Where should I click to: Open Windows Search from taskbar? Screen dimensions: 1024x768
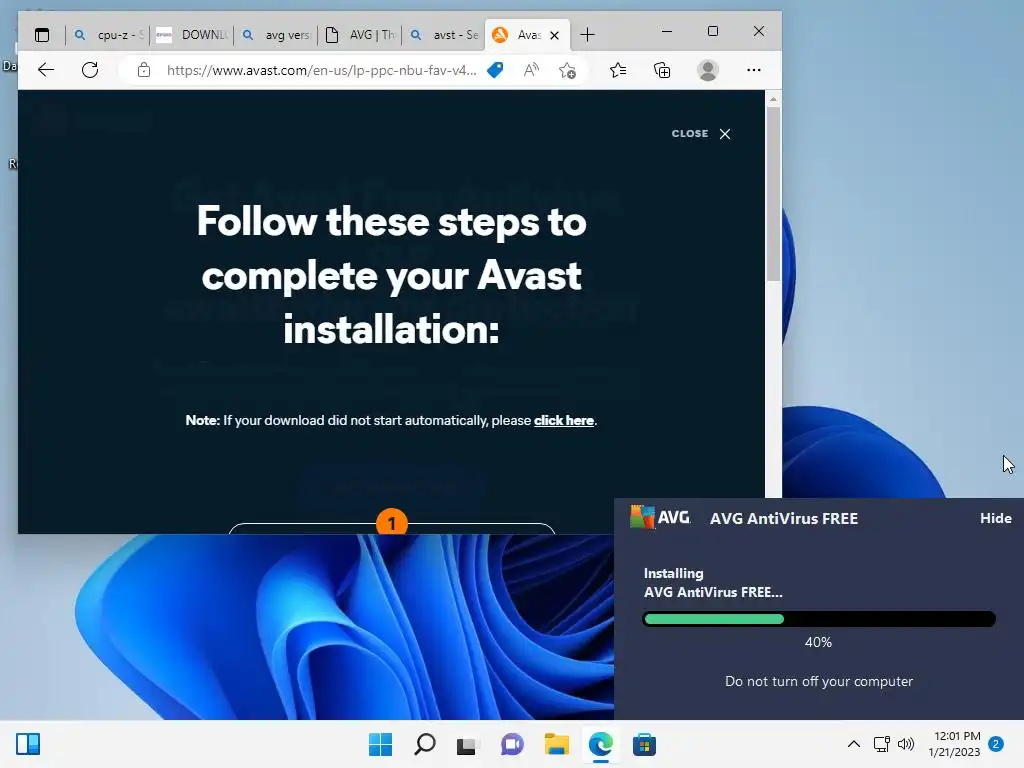(424, 744)
